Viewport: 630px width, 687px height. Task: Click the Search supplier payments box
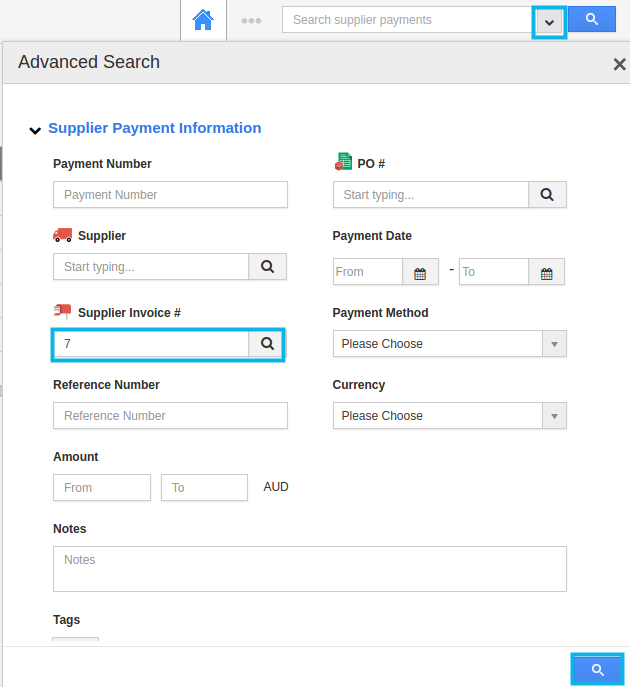pyautogui.click(x=407, y=20)
